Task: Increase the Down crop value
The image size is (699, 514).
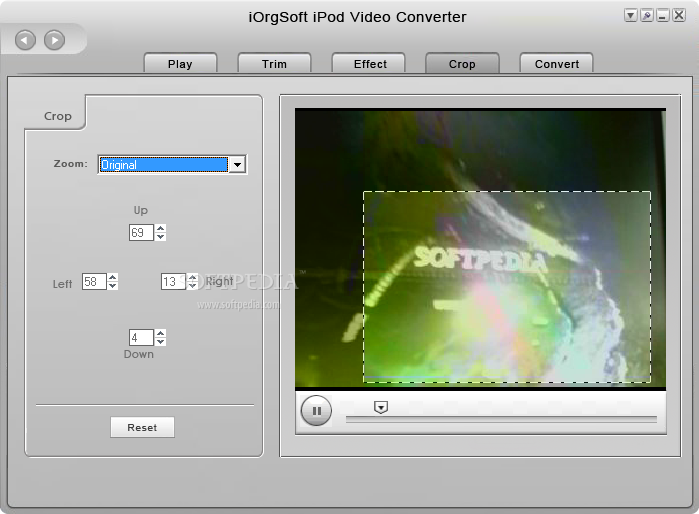Action: 161,333
